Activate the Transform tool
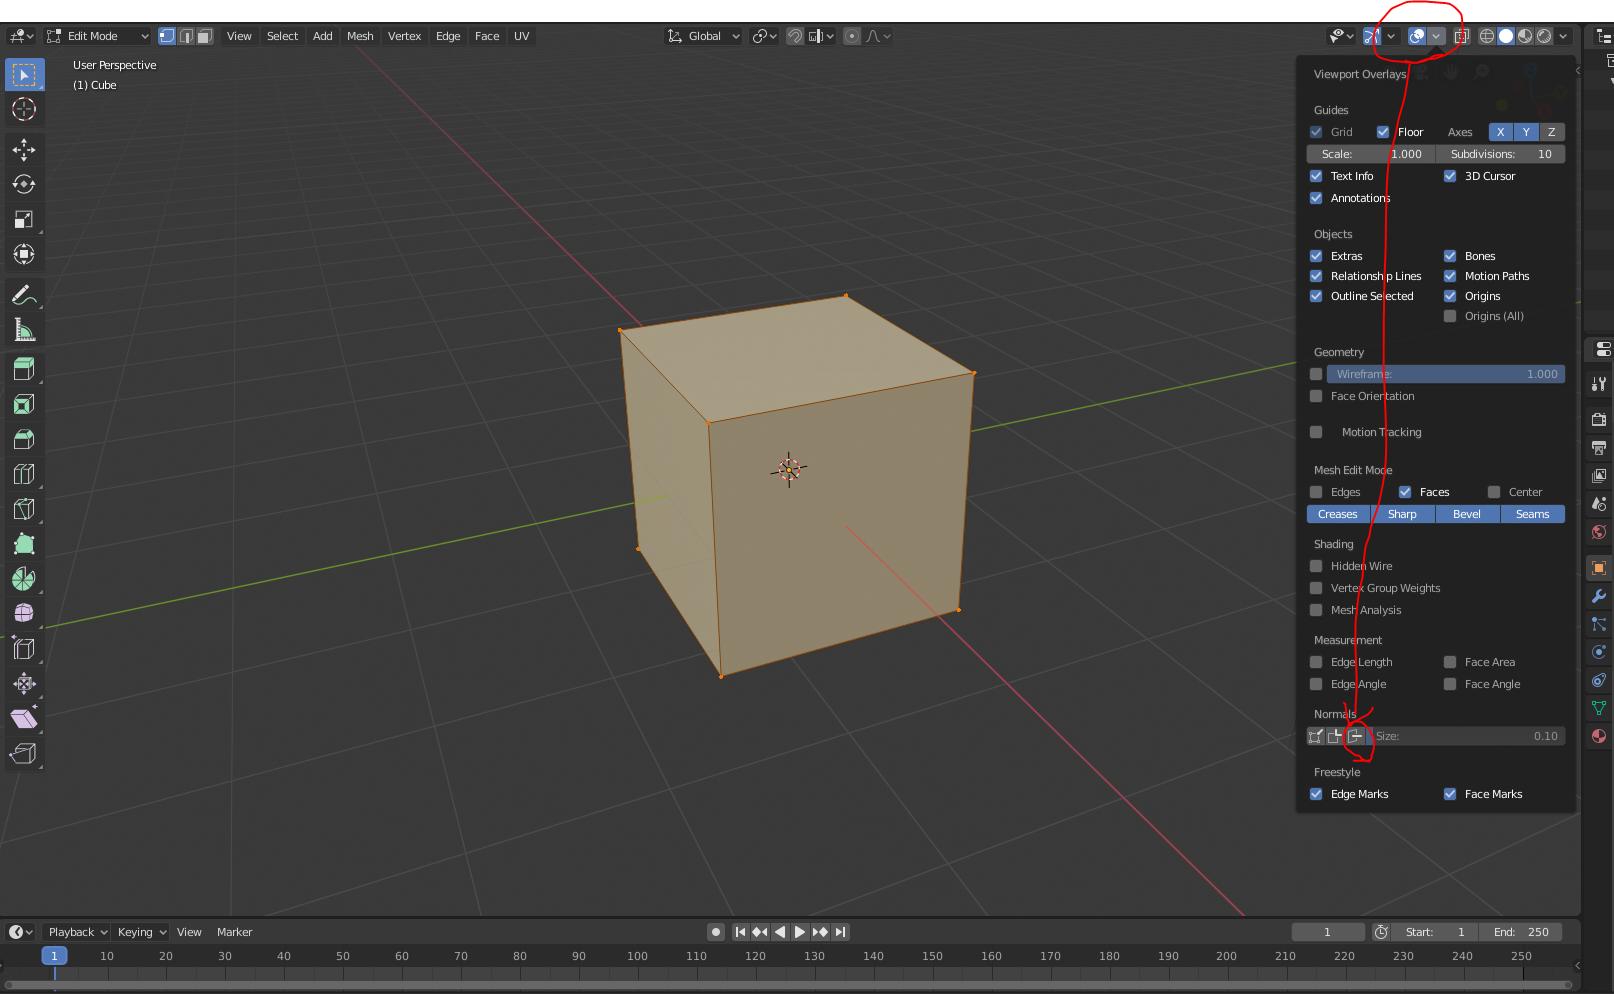 coord(24,255)
